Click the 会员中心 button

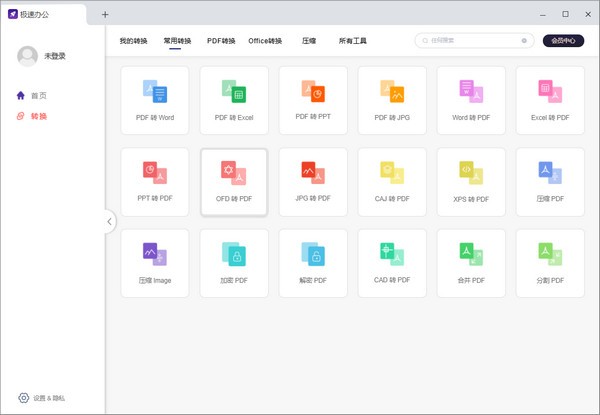[563, 41]
